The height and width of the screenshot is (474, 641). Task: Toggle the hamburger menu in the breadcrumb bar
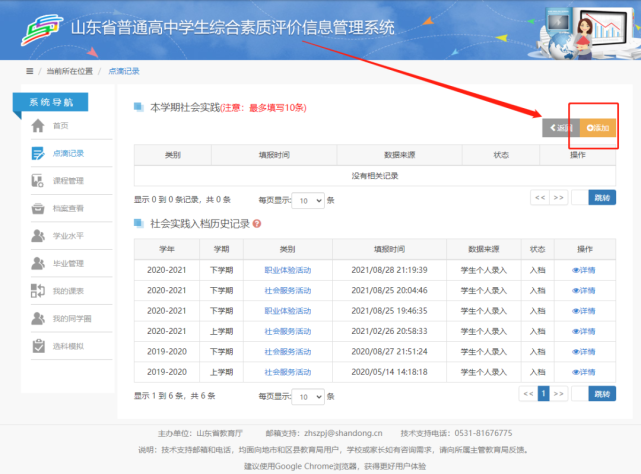coord(29,71)
